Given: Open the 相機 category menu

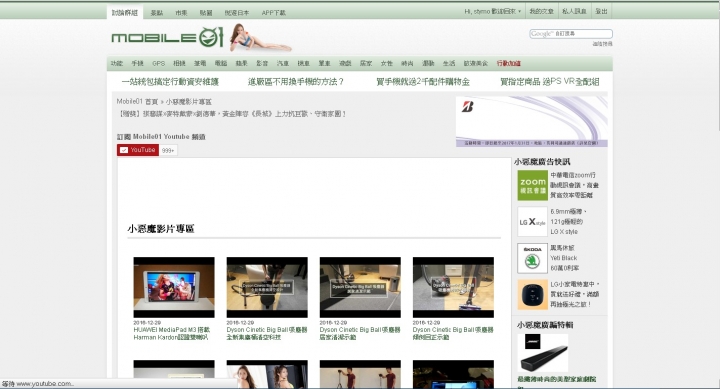Looking at the screenshot, I should click(x=179, y=63).
